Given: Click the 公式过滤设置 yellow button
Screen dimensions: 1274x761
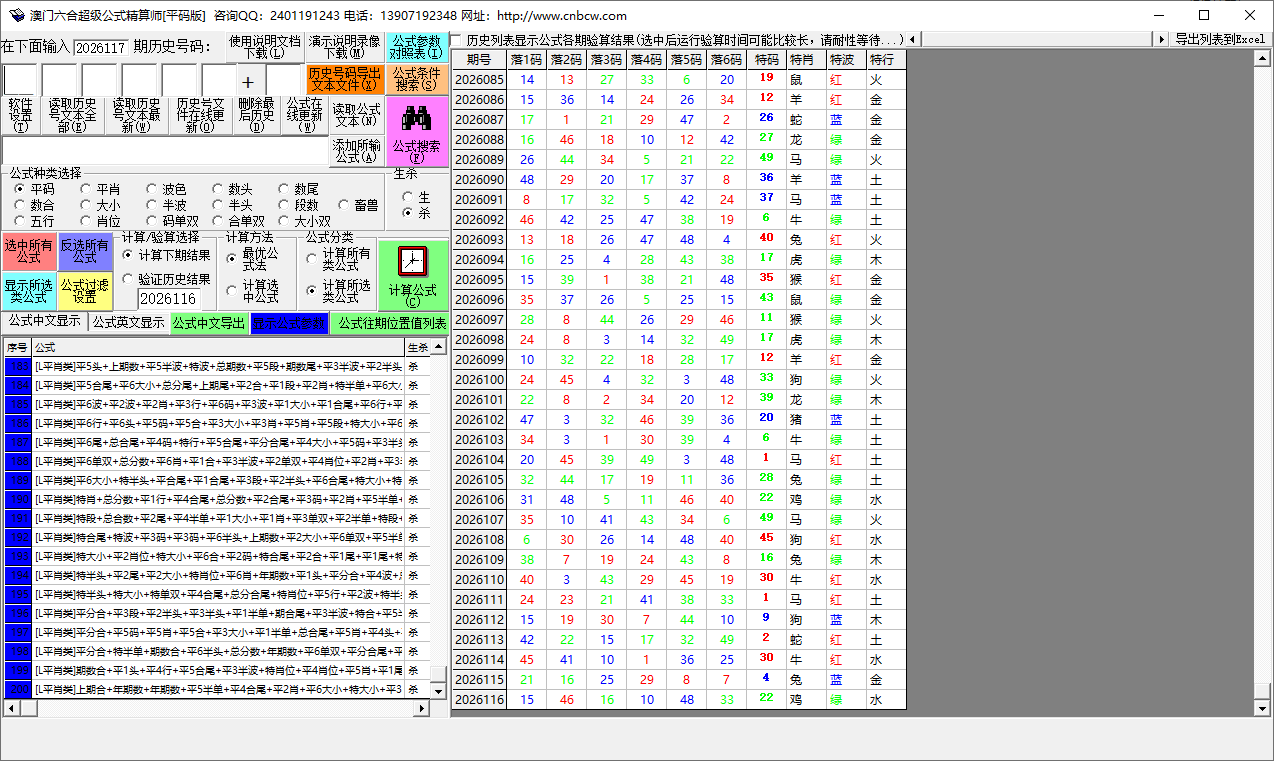Looking at the screenshot, I should pyautogui.click(x=85, y=291).
